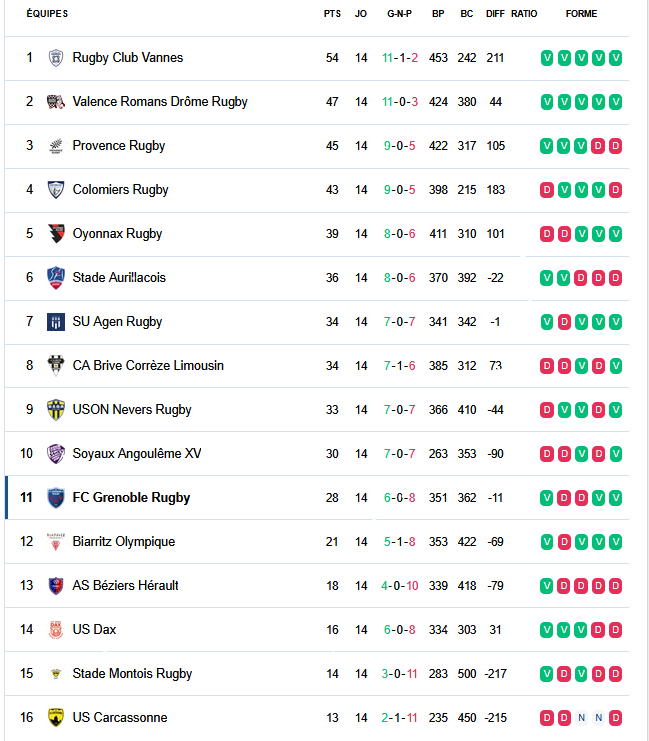Click the SU Agen Rugby logo

pyautogui.click(x=56, y=322)
